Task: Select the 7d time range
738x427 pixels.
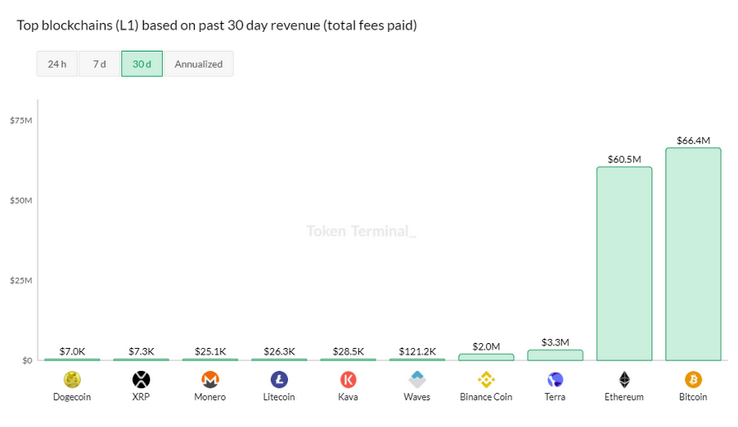Action: point(99,64)
